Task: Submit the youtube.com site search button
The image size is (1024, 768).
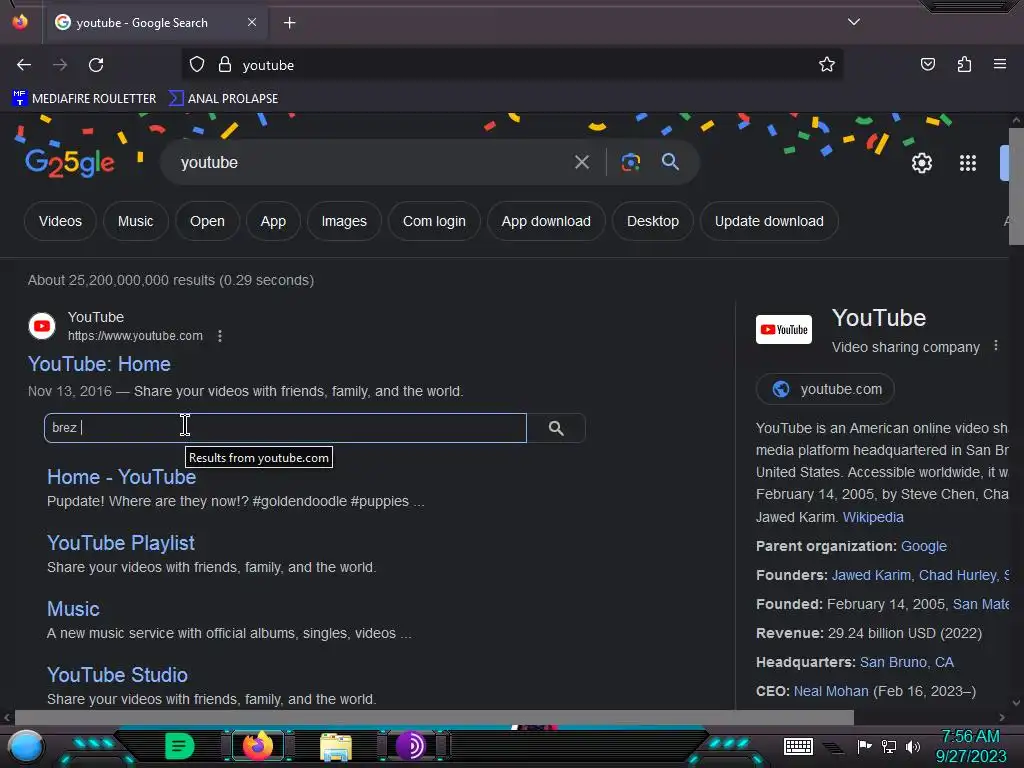Action: (556, 428)
